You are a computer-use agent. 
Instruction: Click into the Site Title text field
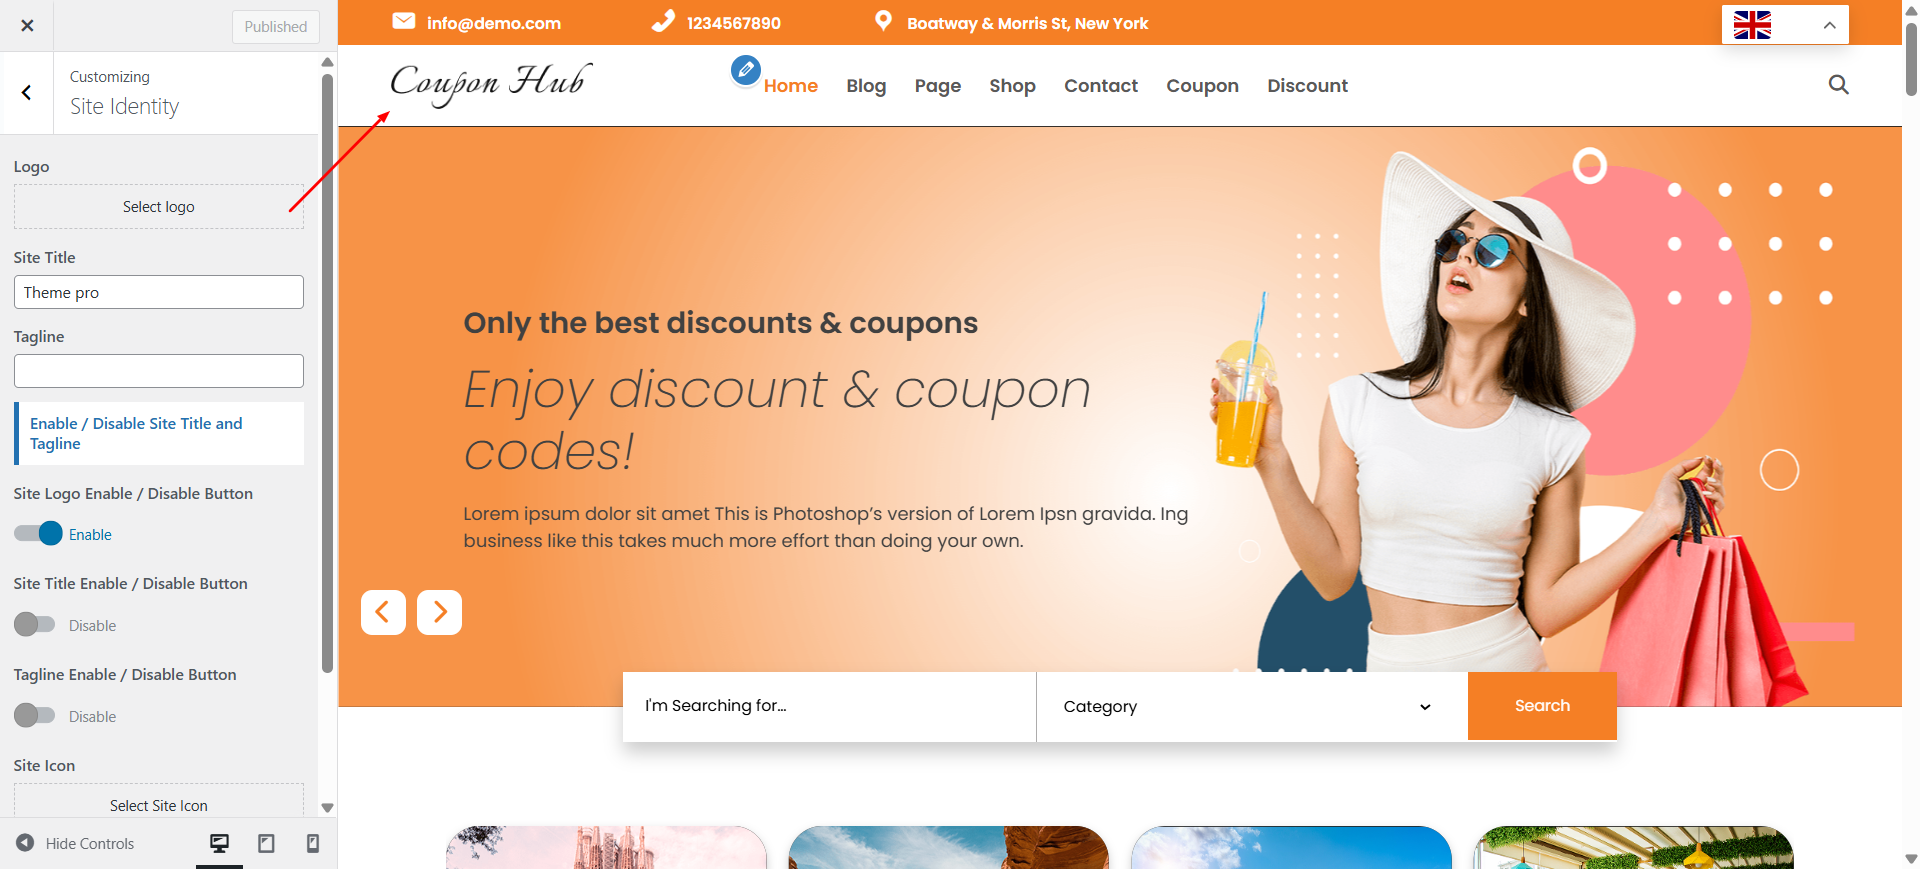coord(159,292)
